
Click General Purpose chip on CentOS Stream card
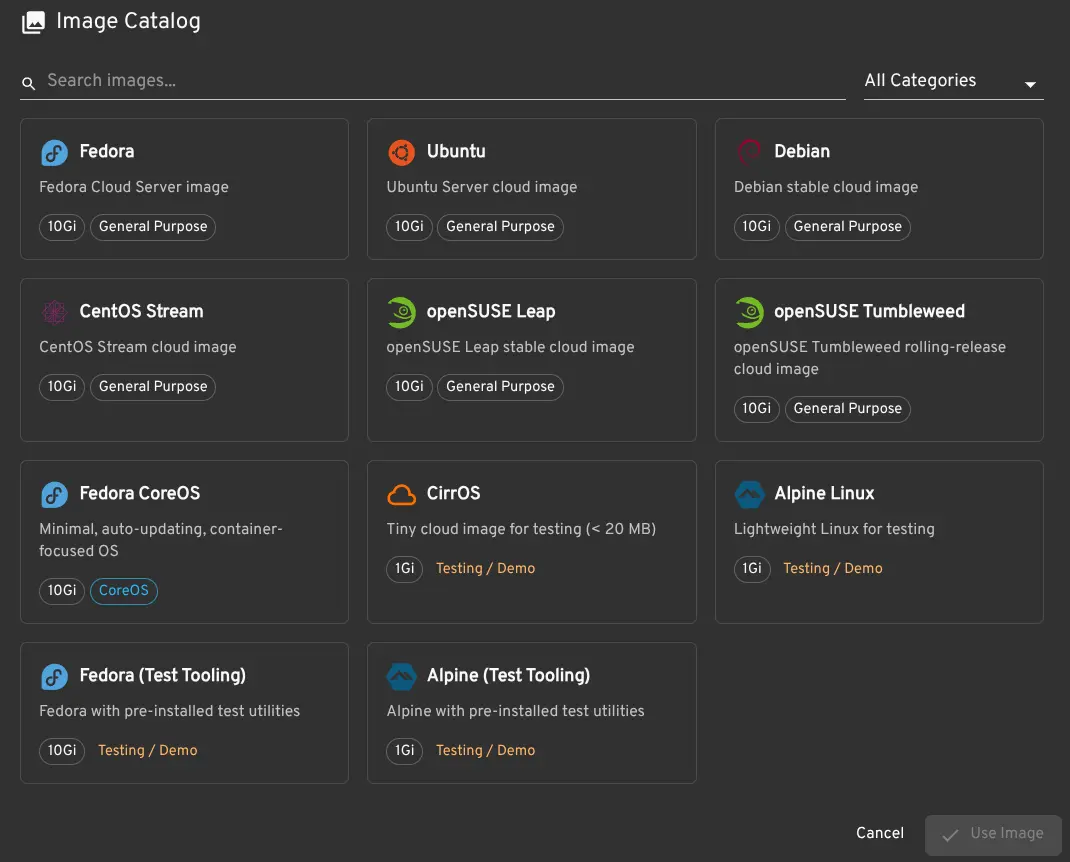[153, 386]
